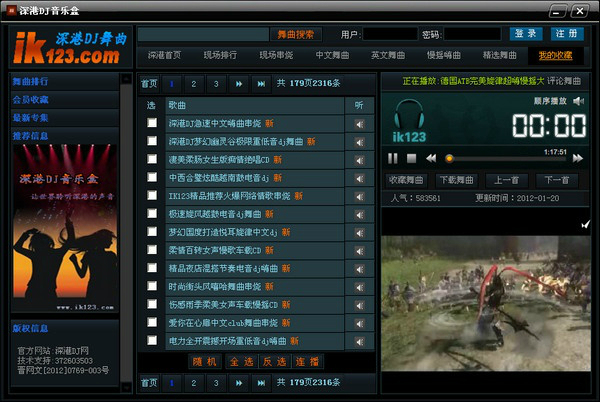Image resolution: width=600 pixels, height=402 pixels.
Task: Click the 全选 select-all button
Action: click(242, 362)
